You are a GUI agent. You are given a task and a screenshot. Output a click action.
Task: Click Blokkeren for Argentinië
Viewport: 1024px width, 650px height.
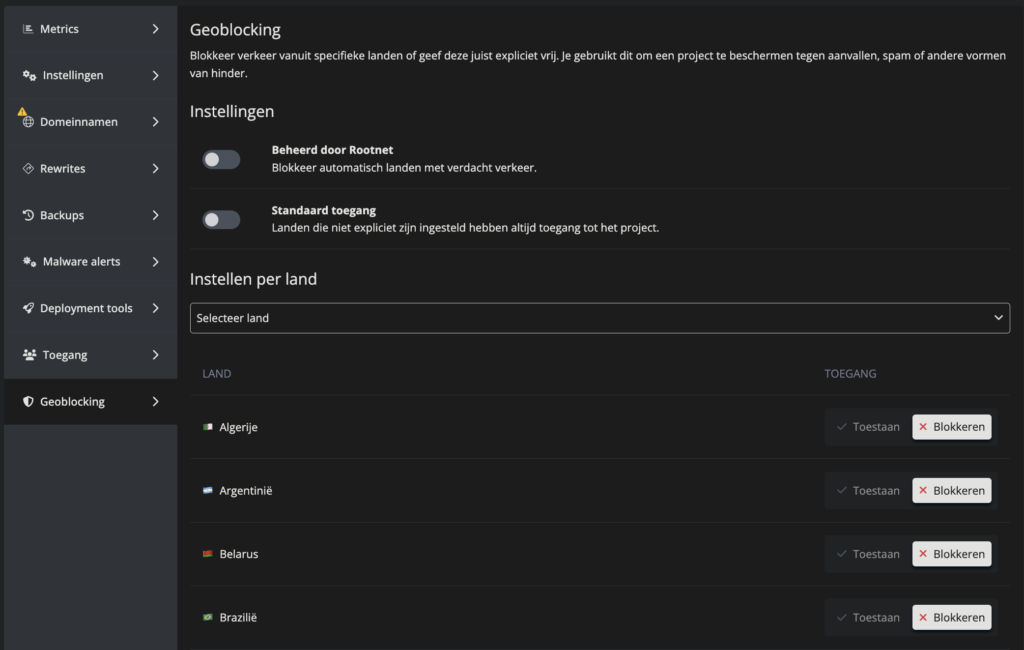tap(952, 491)
